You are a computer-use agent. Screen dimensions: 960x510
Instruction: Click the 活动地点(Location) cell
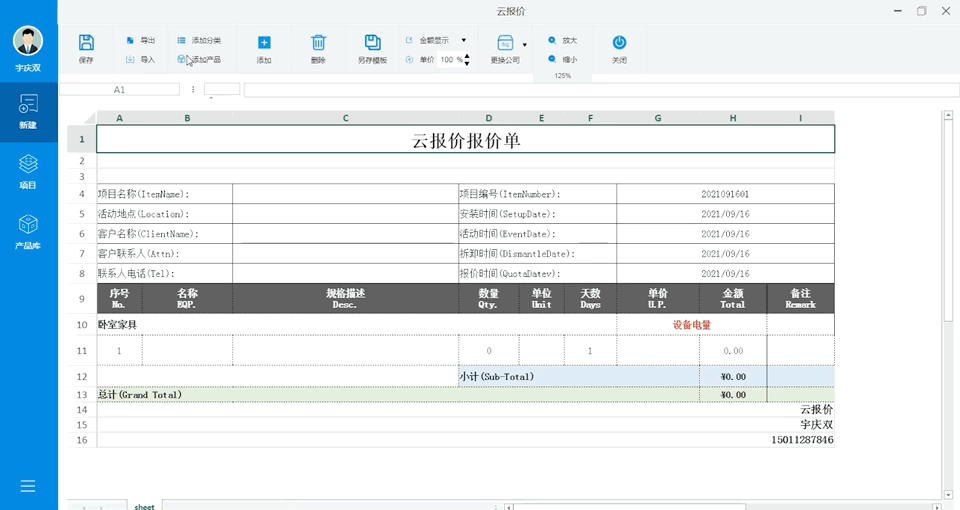click(165, 214)
